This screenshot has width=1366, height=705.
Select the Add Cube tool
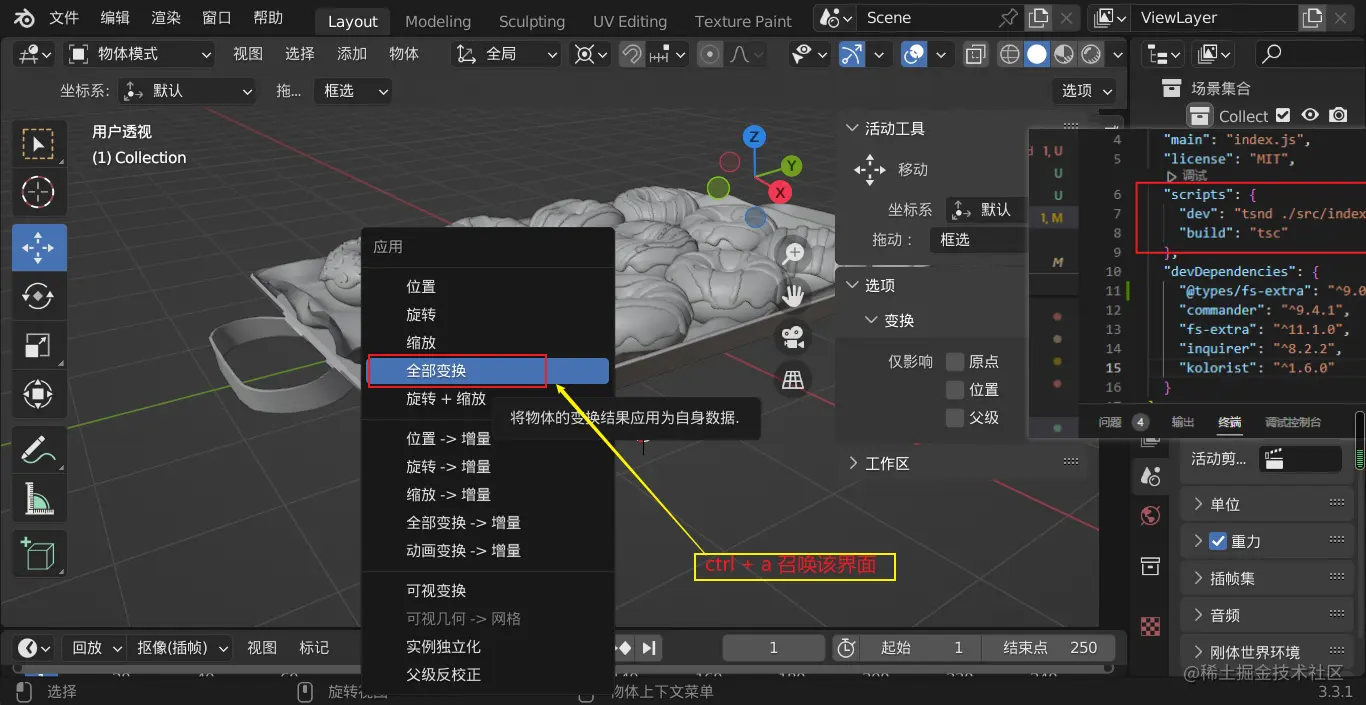tap(39, 553)
